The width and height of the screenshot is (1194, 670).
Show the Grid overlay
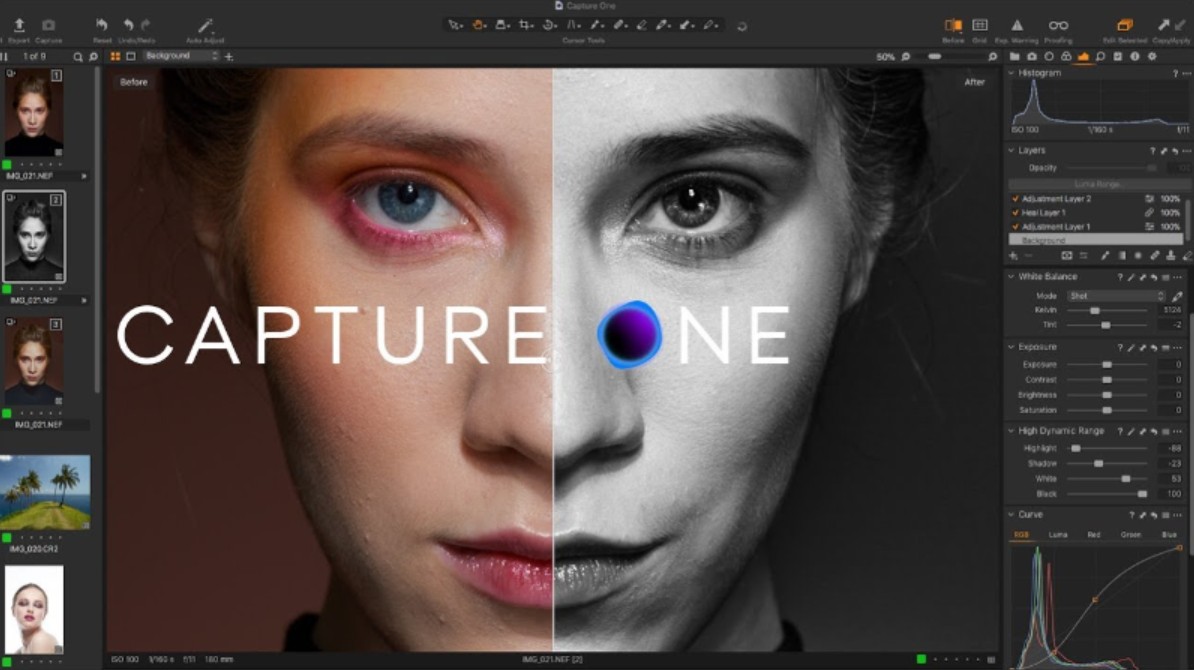pyautogui.click(x=980, y=25)
